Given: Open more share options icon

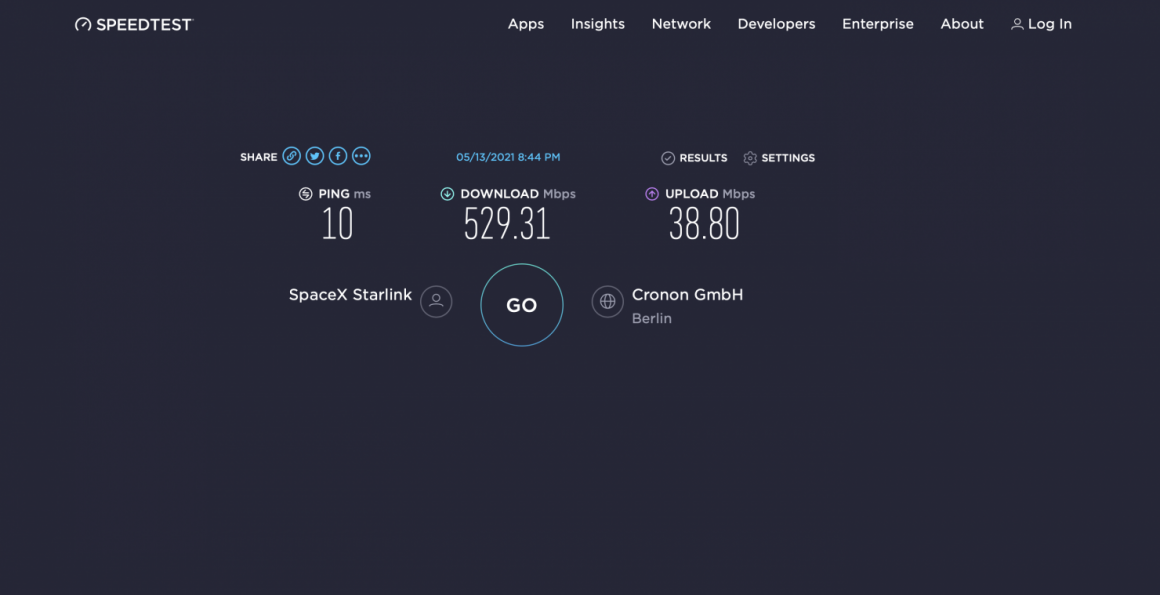Looking at the screenshot, I should click(361, 156).
